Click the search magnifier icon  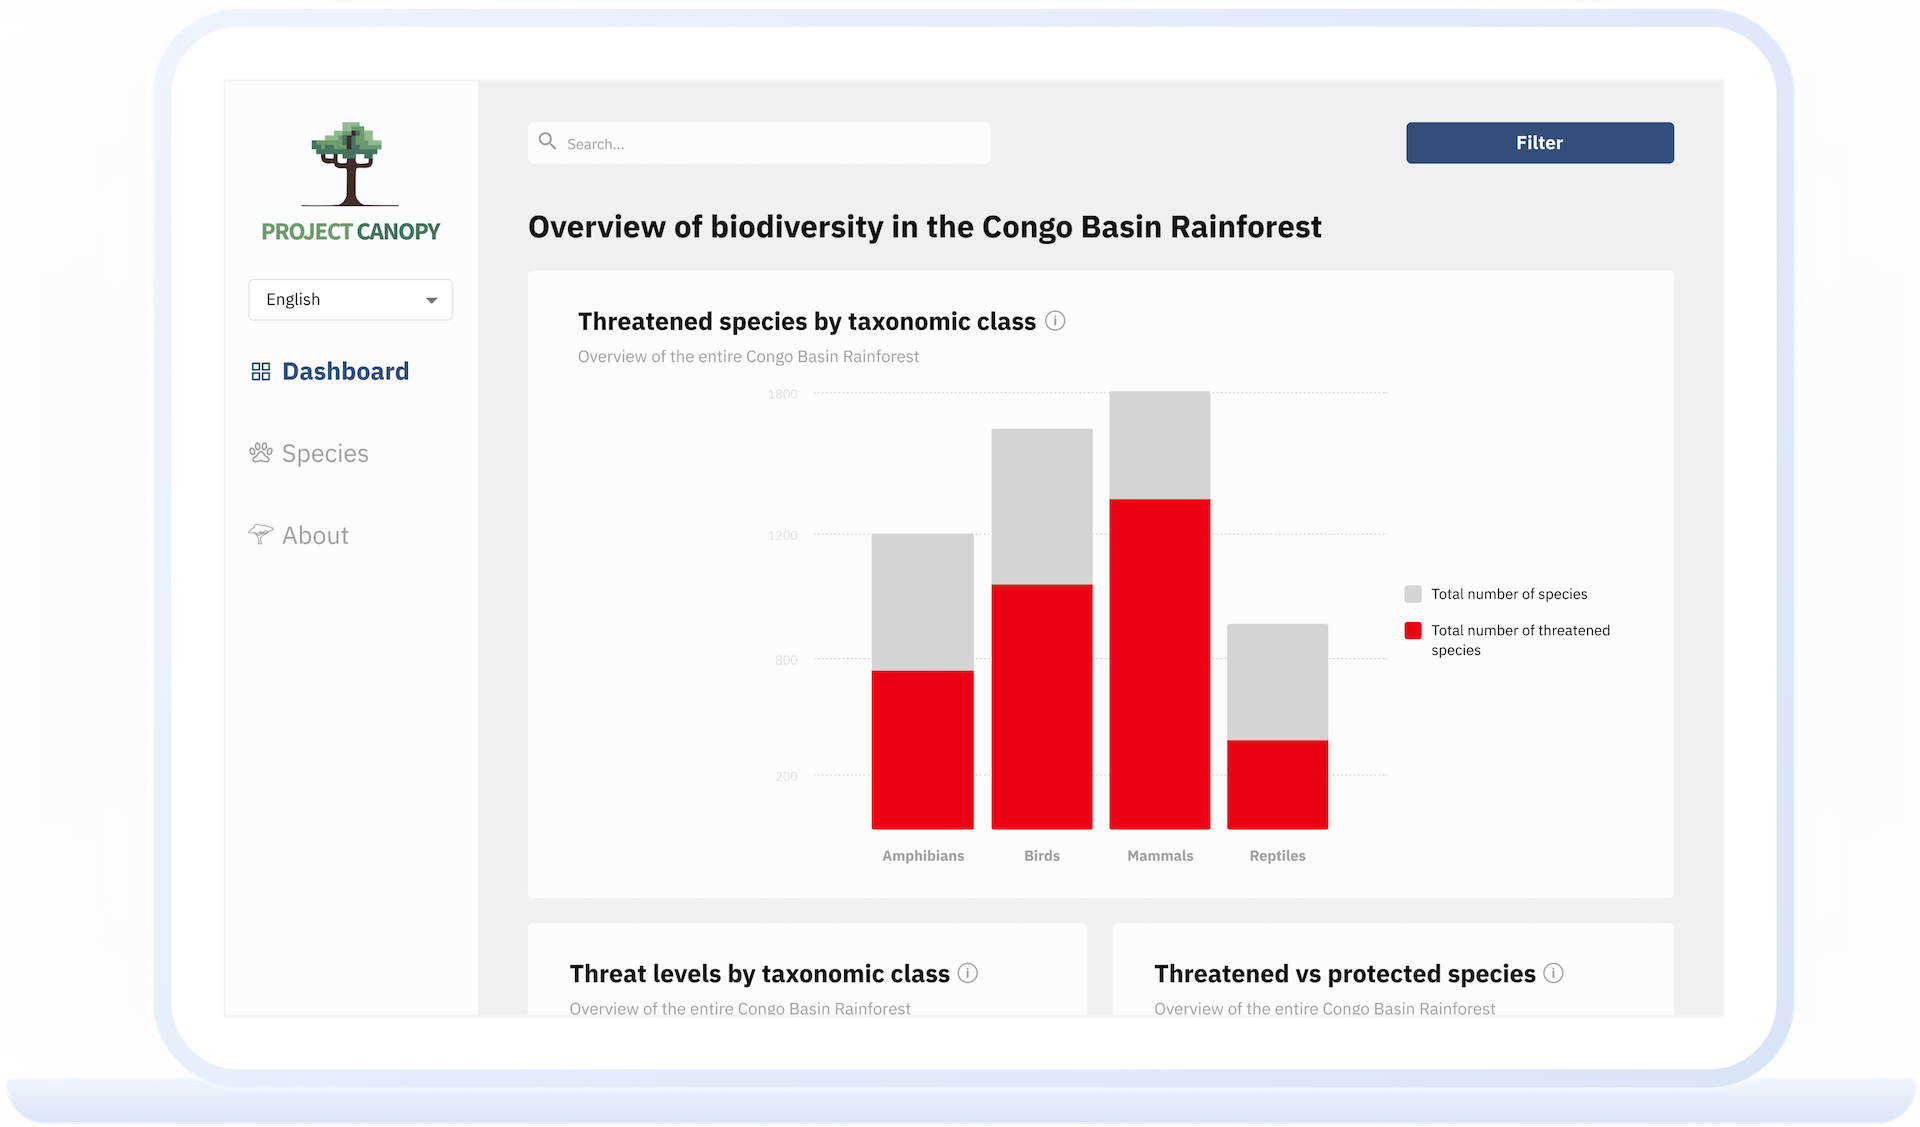[547, 141]
